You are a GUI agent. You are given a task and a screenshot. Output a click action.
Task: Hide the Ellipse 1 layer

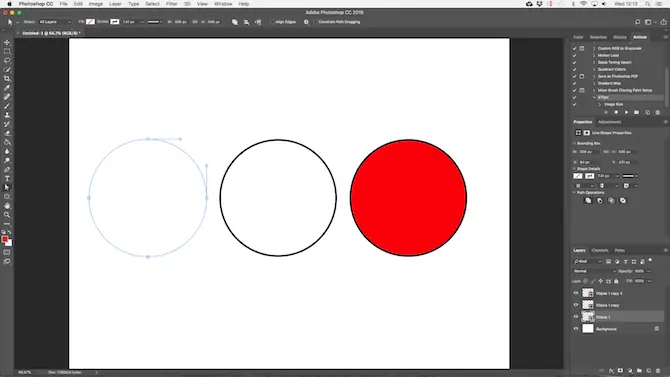[576, 317]
